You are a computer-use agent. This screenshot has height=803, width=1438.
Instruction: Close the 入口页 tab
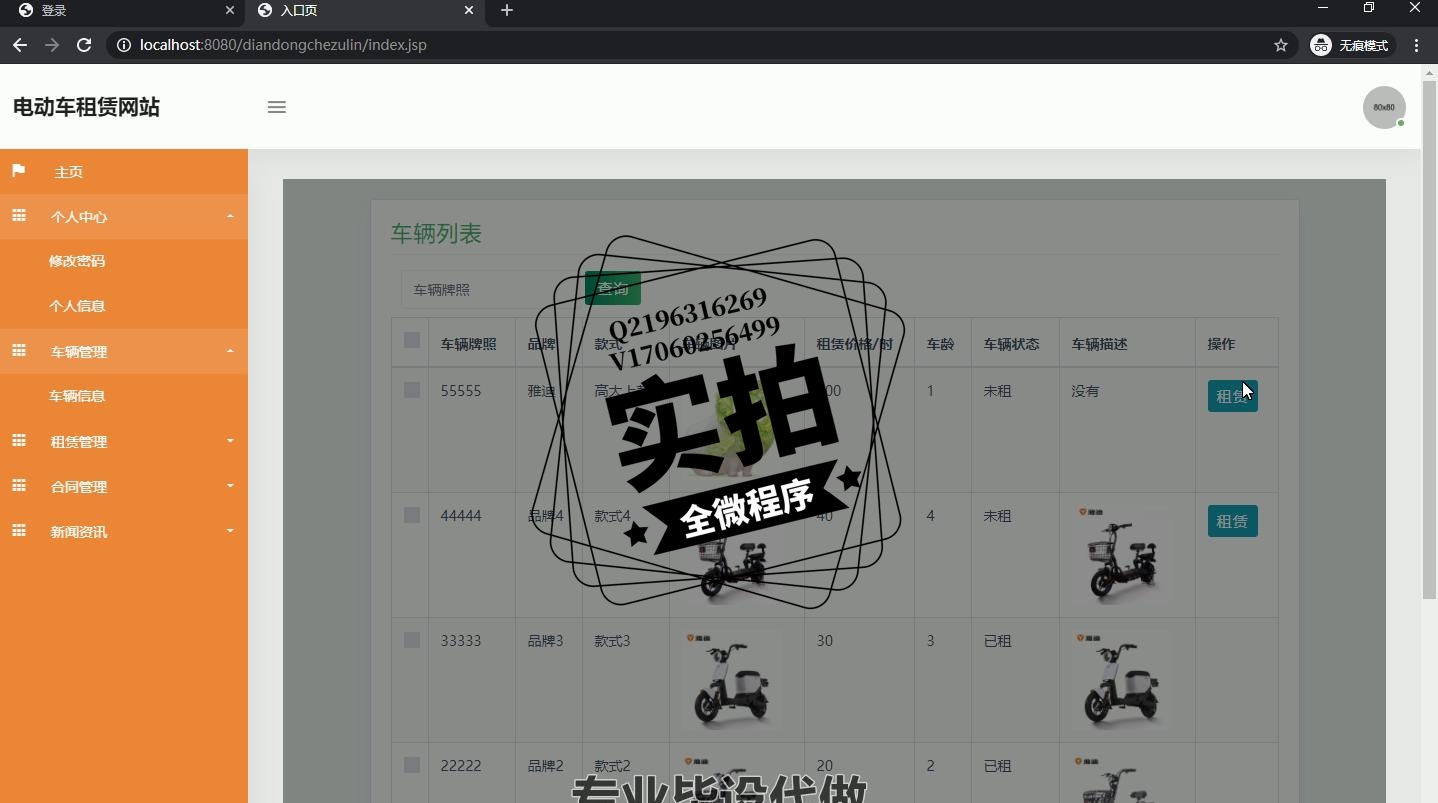pyautogui.click(x=469, y=11)
